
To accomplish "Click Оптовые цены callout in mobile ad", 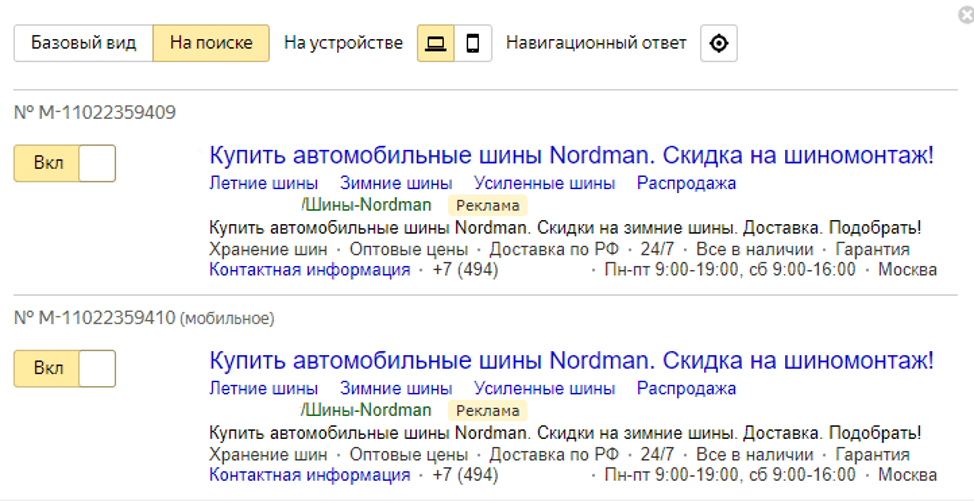I will click(408, 455).
